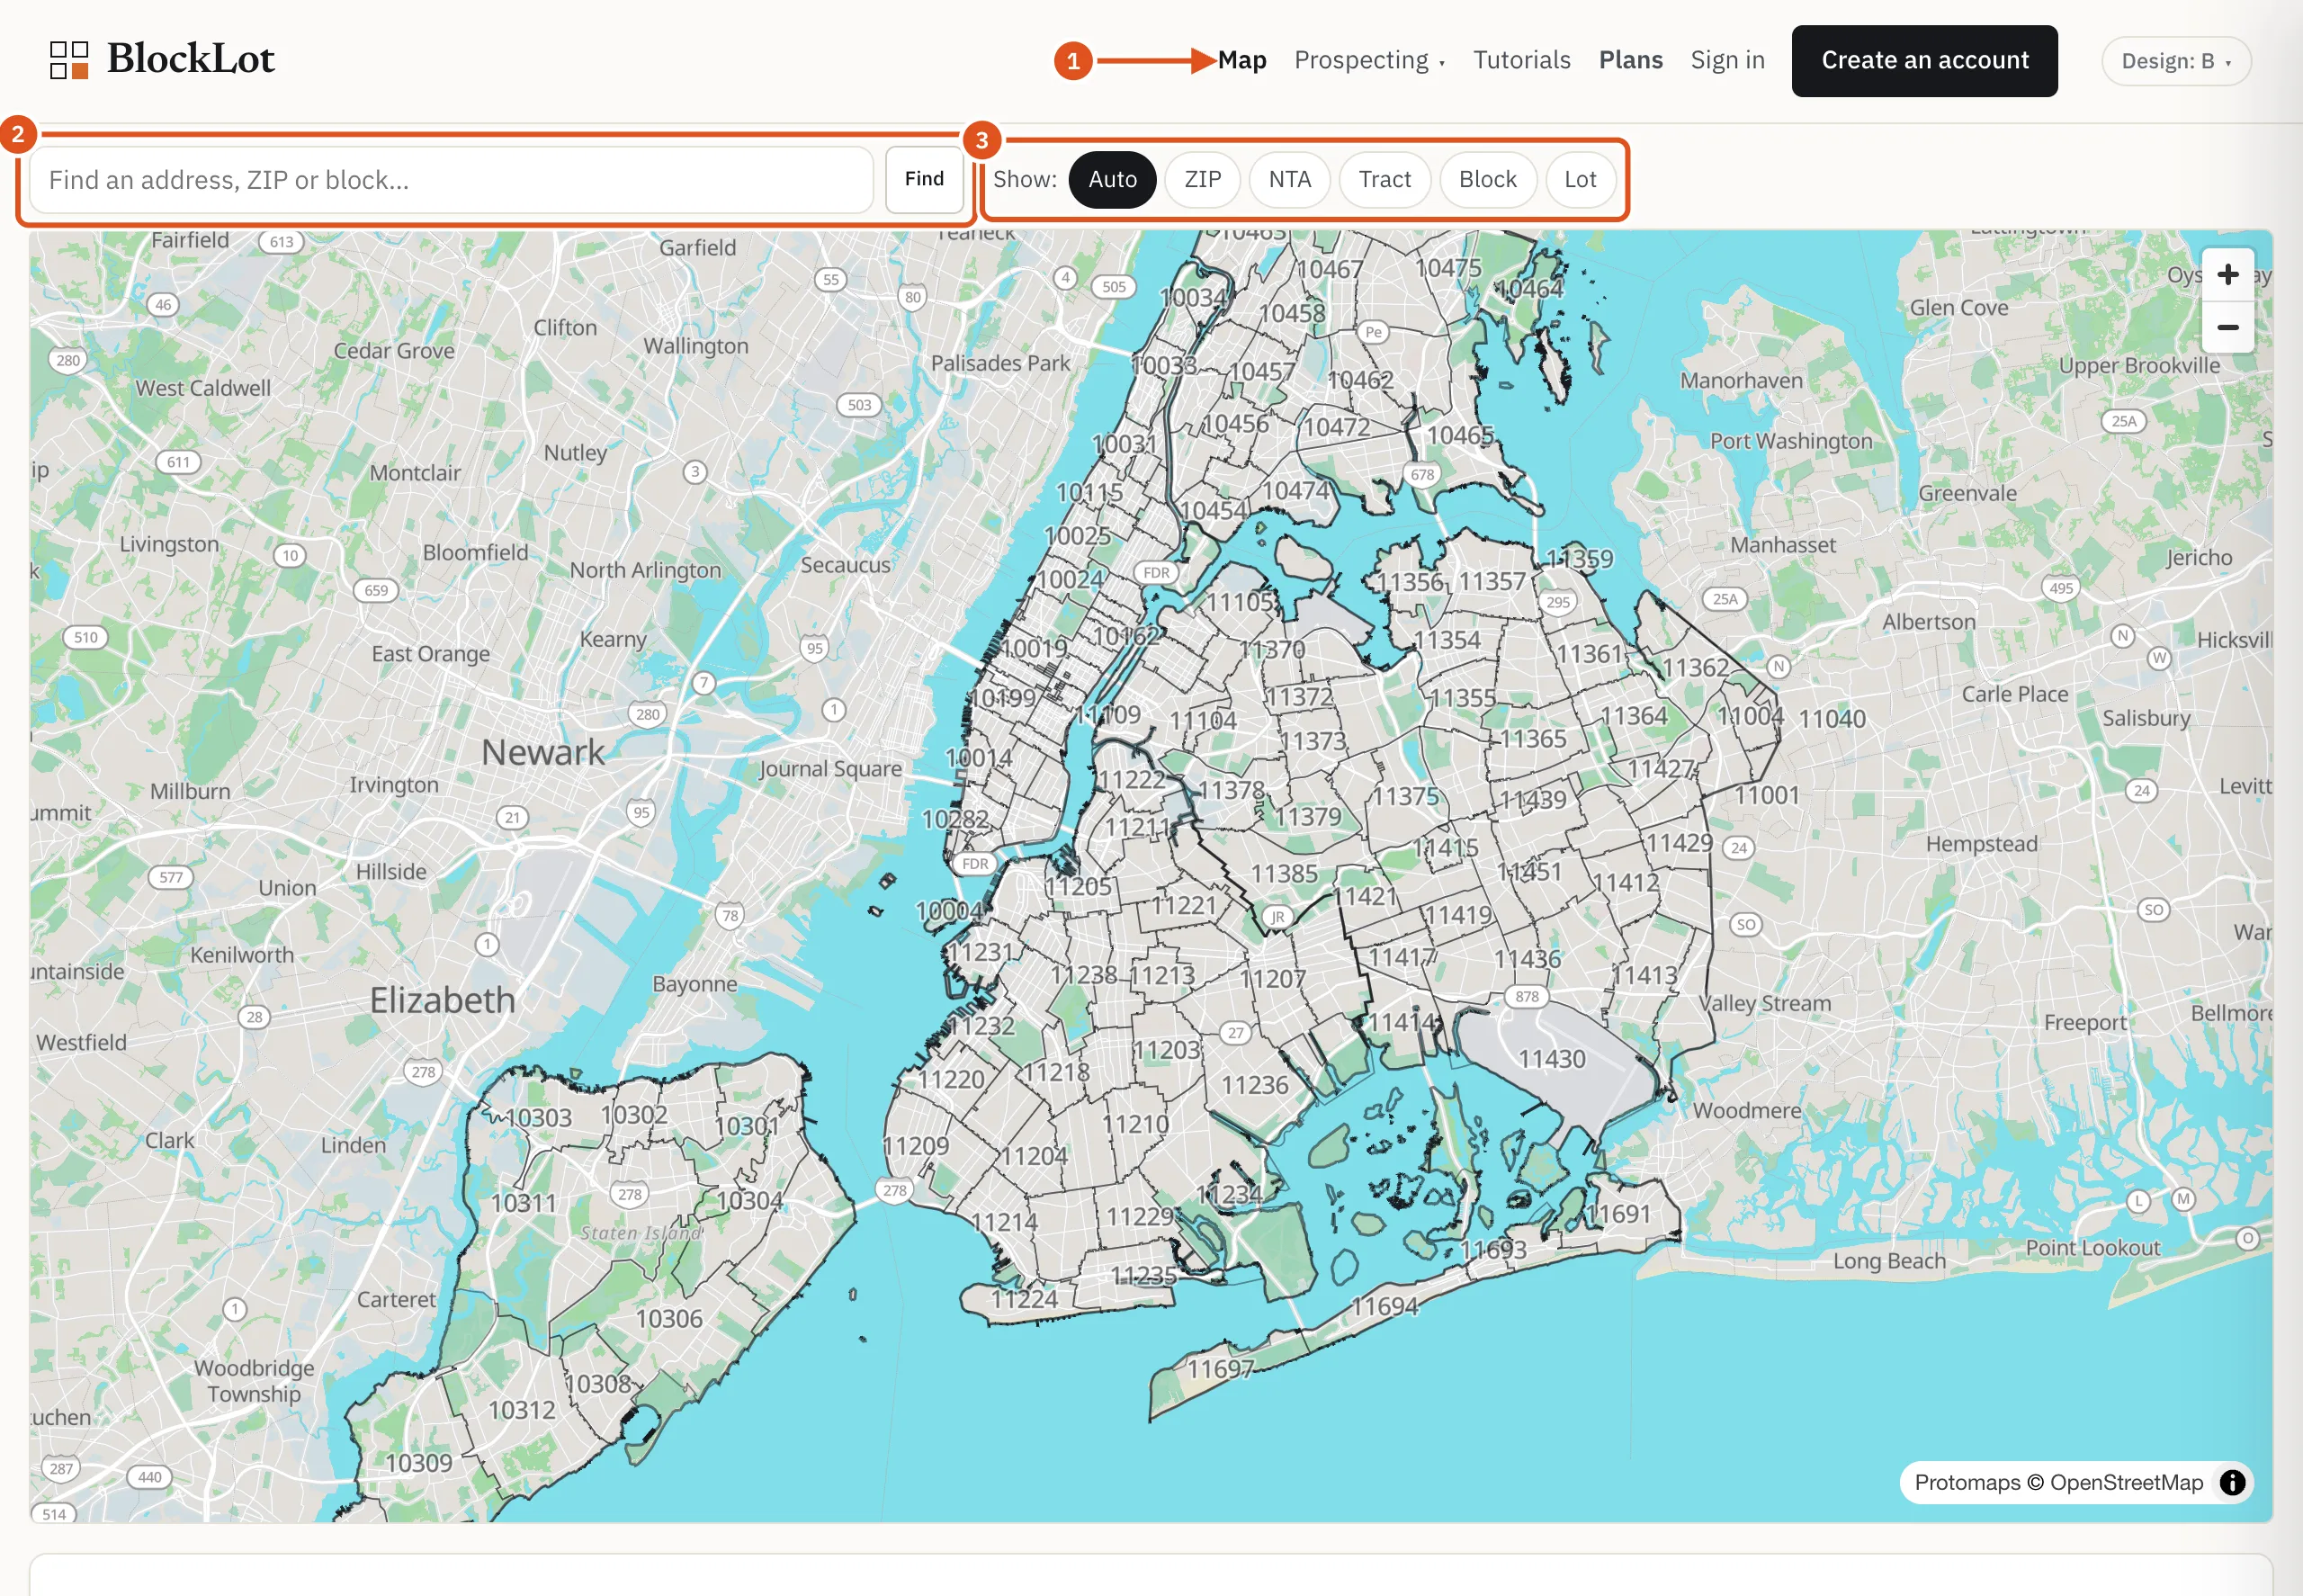The image size is (2303, 1596).
Task: Select ZIP area 10312 on the map
Action: pyautogui.click(x=521, y=1410)
